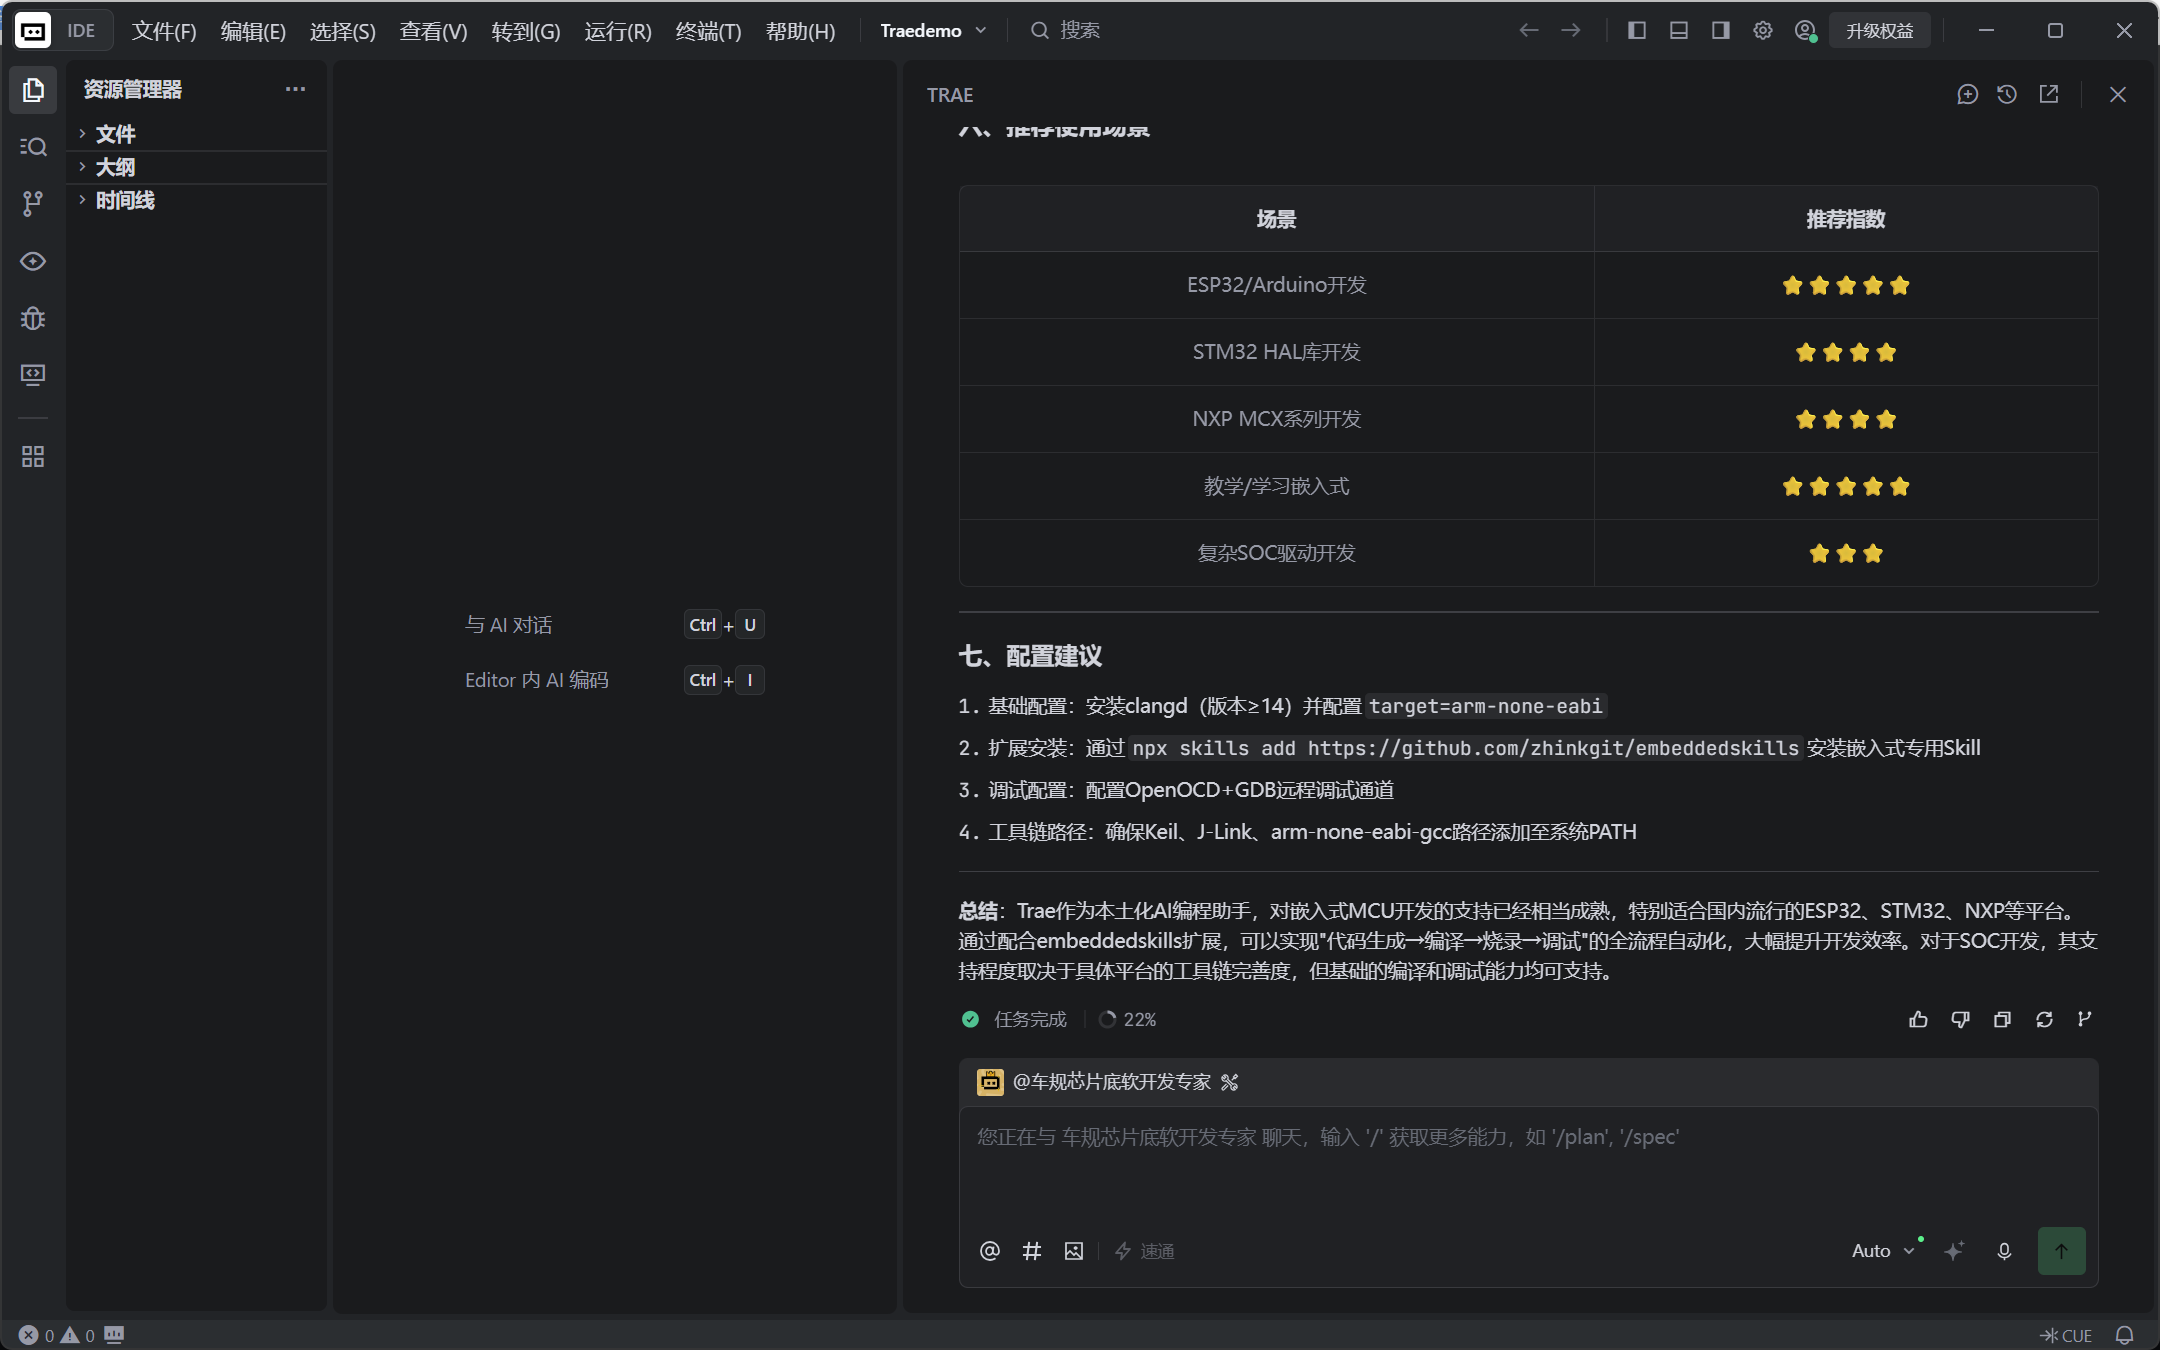Click the ESP32/Arduino开发 table cell
This screenshot has height=1350, width=2160.
1277,285
